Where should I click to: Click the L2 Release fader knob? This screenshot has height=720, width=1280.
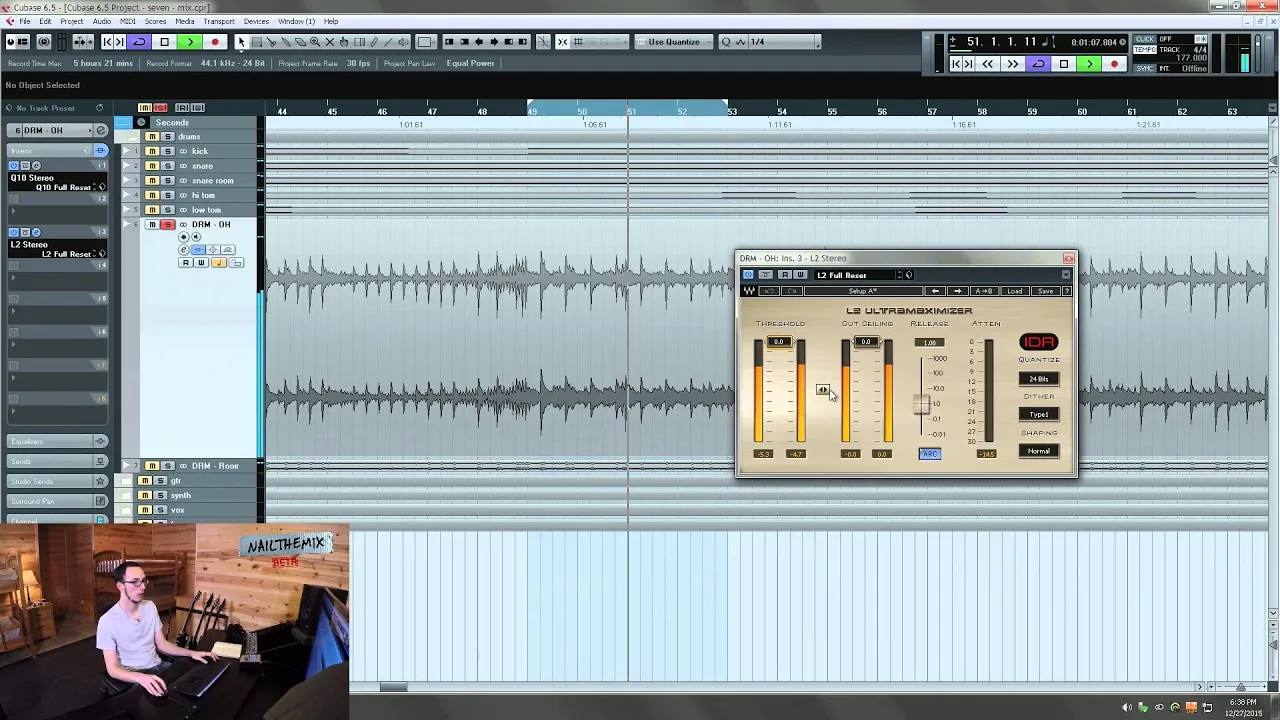pos(922,404)
